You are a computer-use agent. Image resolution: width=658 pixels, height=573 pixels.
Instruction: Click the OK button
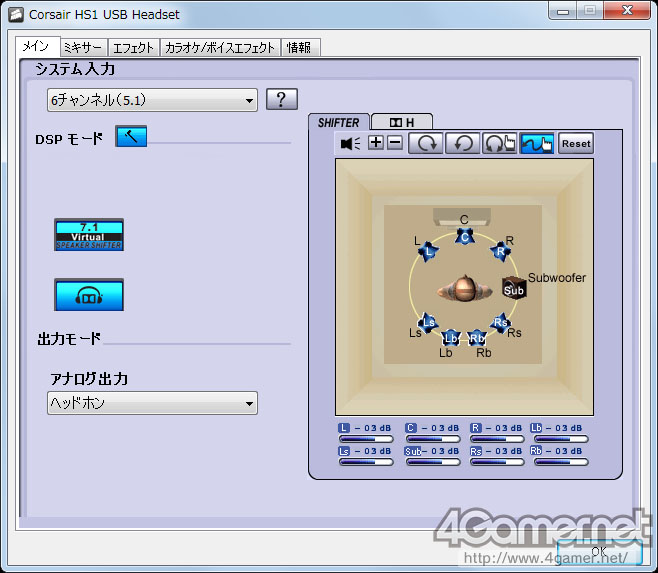click(x=599, y=552)
